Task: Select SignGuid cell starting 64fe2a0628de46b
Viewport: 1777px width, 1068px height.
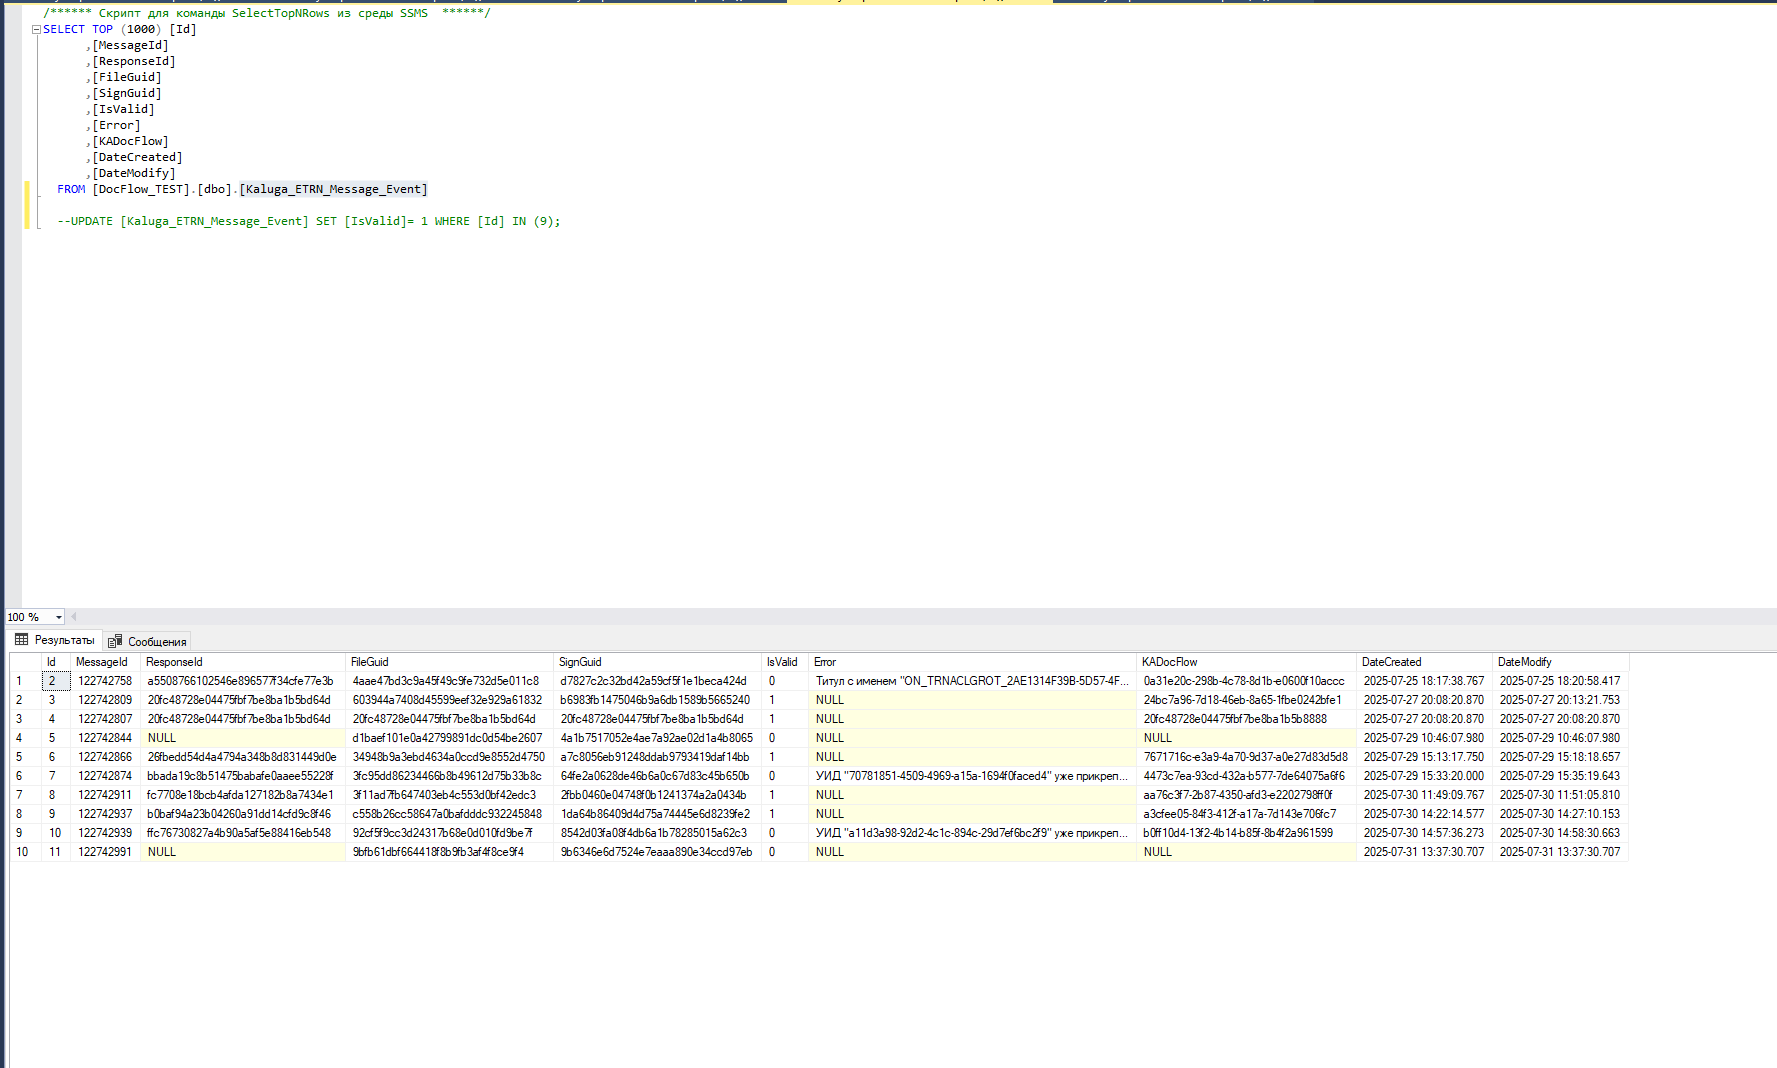Action: 657,776
